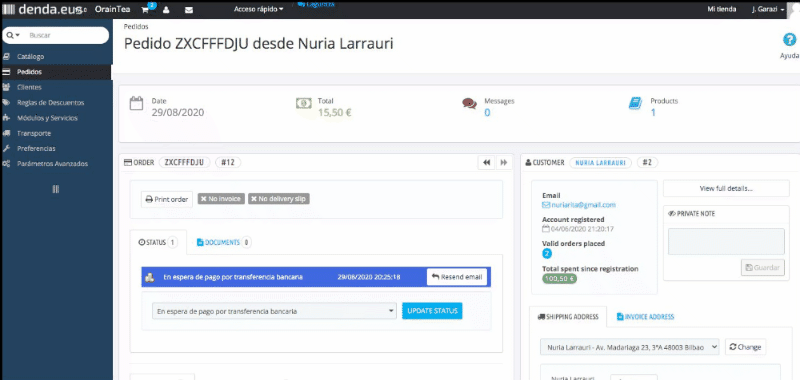This screenshot has width=800, height=380.
Task: Click the speech bubbles Messages icon
Action: click(x=469, y=104)
